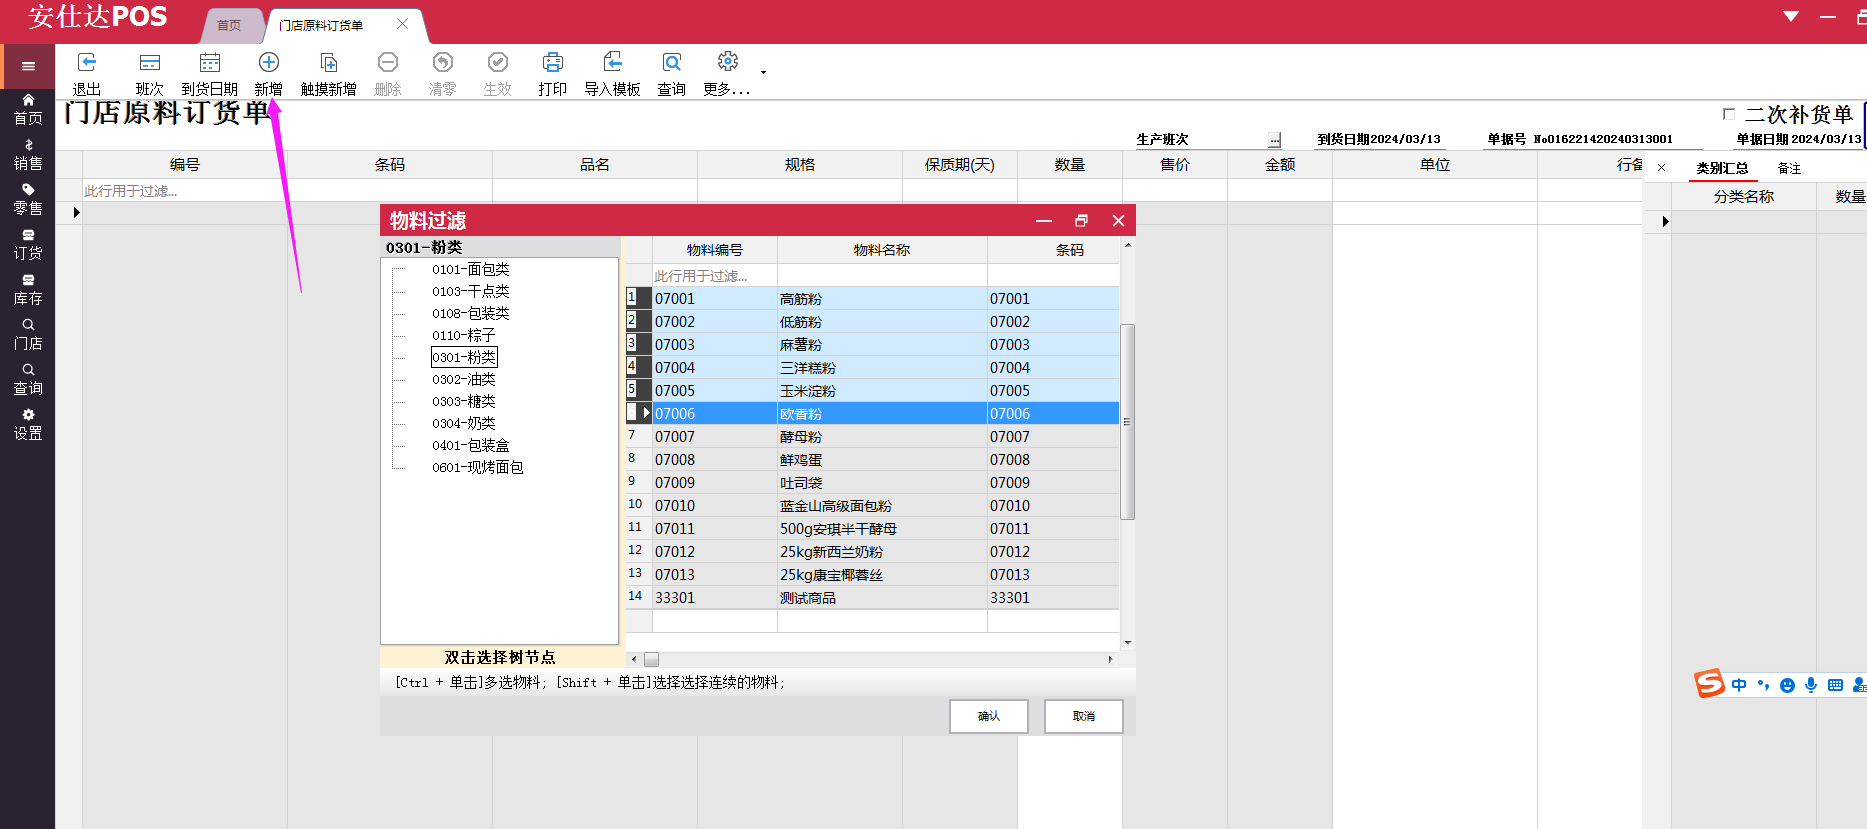Image resolution: width=1867 pixels, height=829 pixels.
Task: Click the 新增 add-new toolbar icon
Action: click(268, 63)
